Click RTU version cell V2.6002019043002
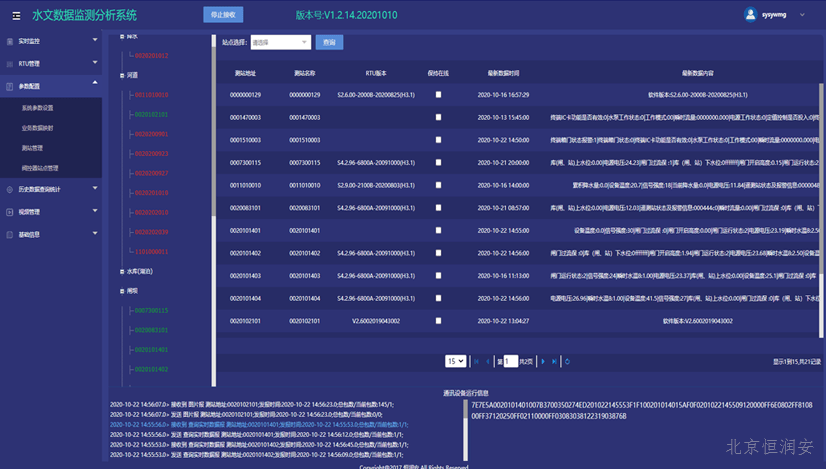Viewport: 826px width, 469px height. click(376, 321)
